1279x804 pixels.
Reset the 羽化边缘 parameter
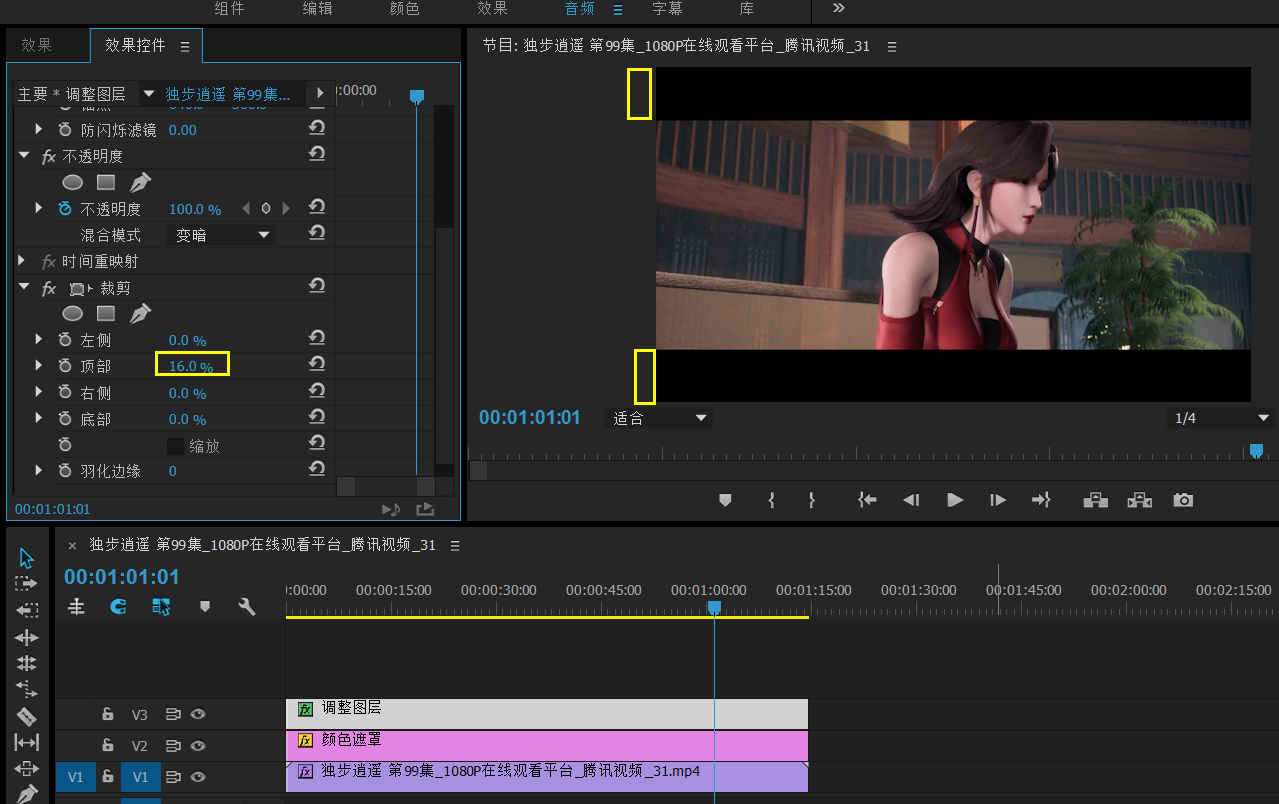point(317,468)
